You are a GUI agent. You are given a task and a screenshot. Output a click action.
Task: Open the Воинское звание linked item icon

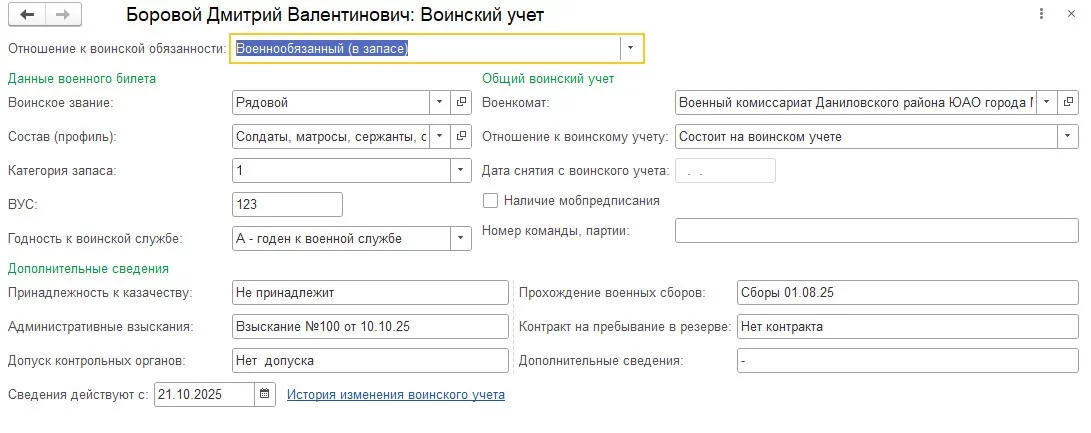point(461,102)
